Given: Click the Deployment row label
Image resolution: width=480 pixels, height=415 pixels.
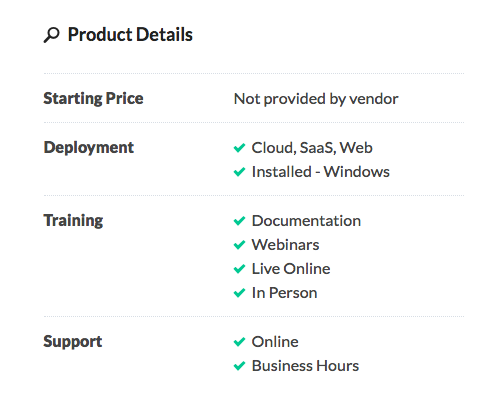Looking at the screenshot, I should coord(89,148).
